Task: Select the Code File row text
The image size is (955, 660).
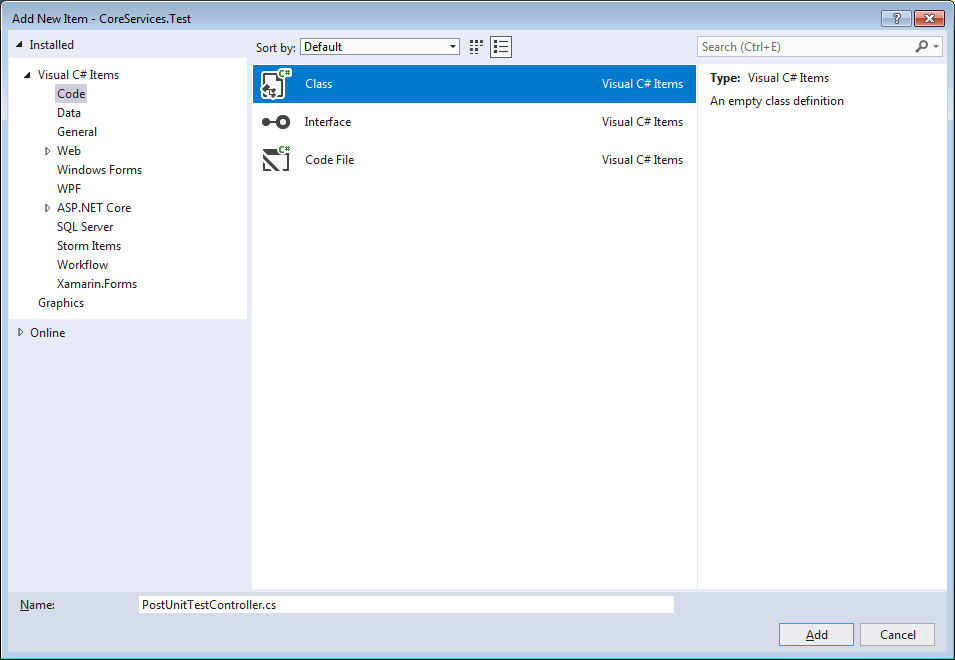Action: (x=329, y=160)
